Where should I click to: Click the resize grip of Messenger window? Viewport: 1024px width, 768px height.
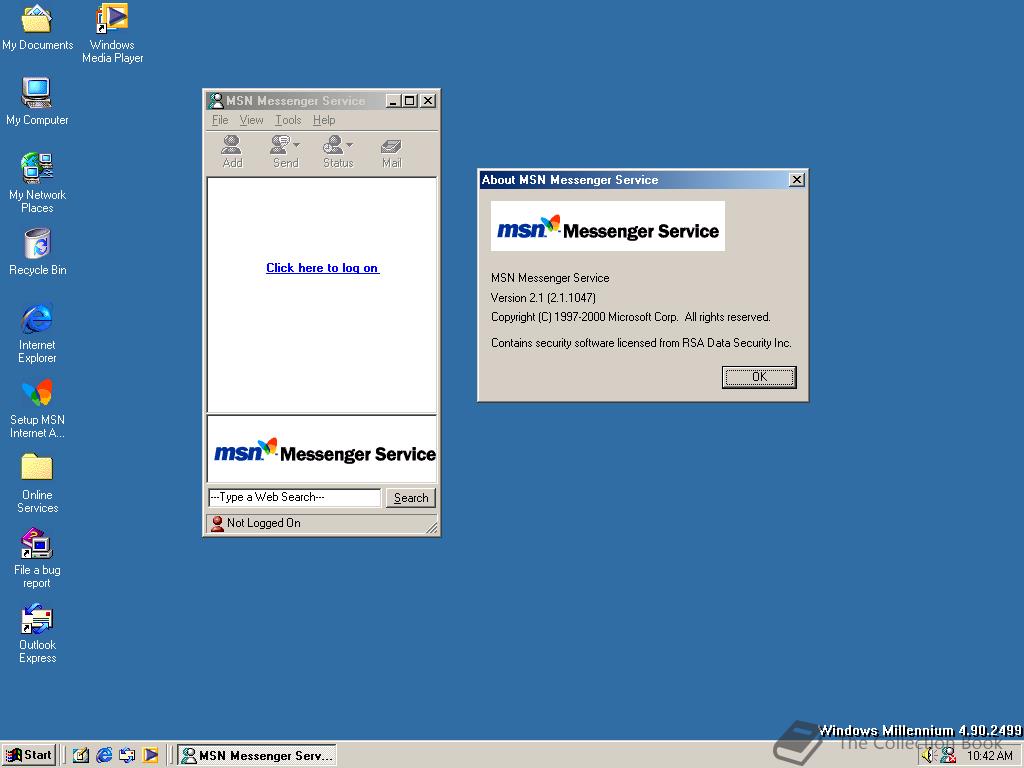[432, 527]
